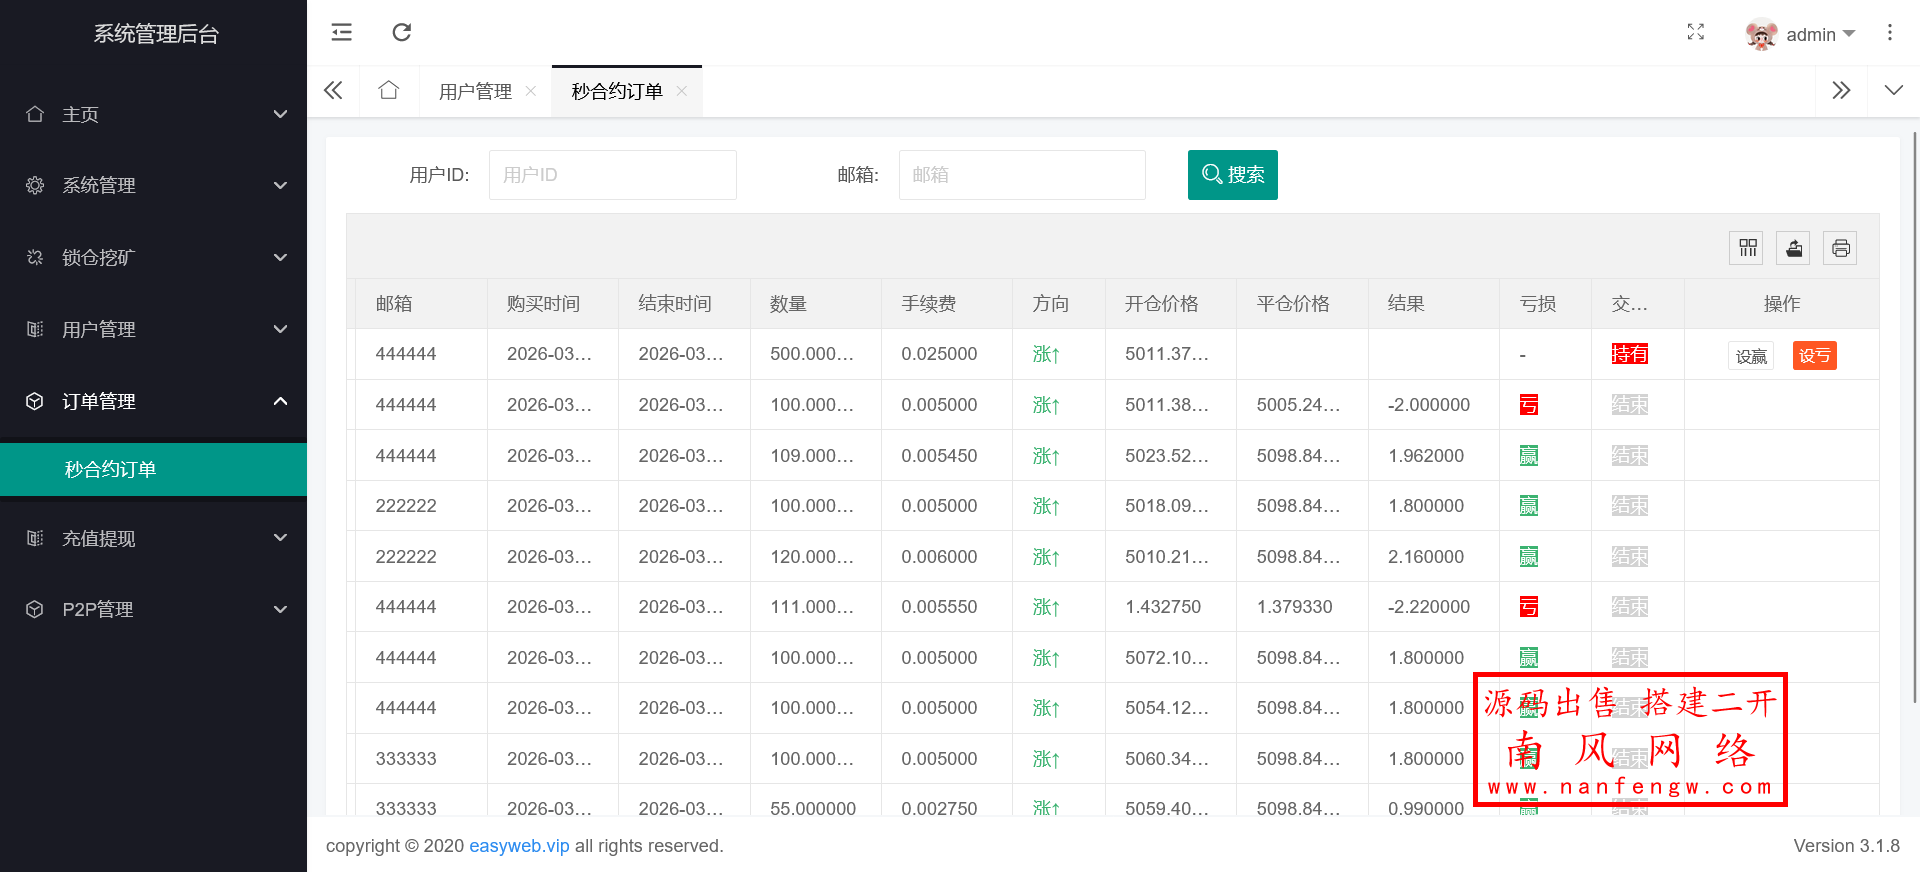This screenshot has width=1920, height=872.
Task: Click the 邮箱 input field
Action: [x=1022, y=175]
